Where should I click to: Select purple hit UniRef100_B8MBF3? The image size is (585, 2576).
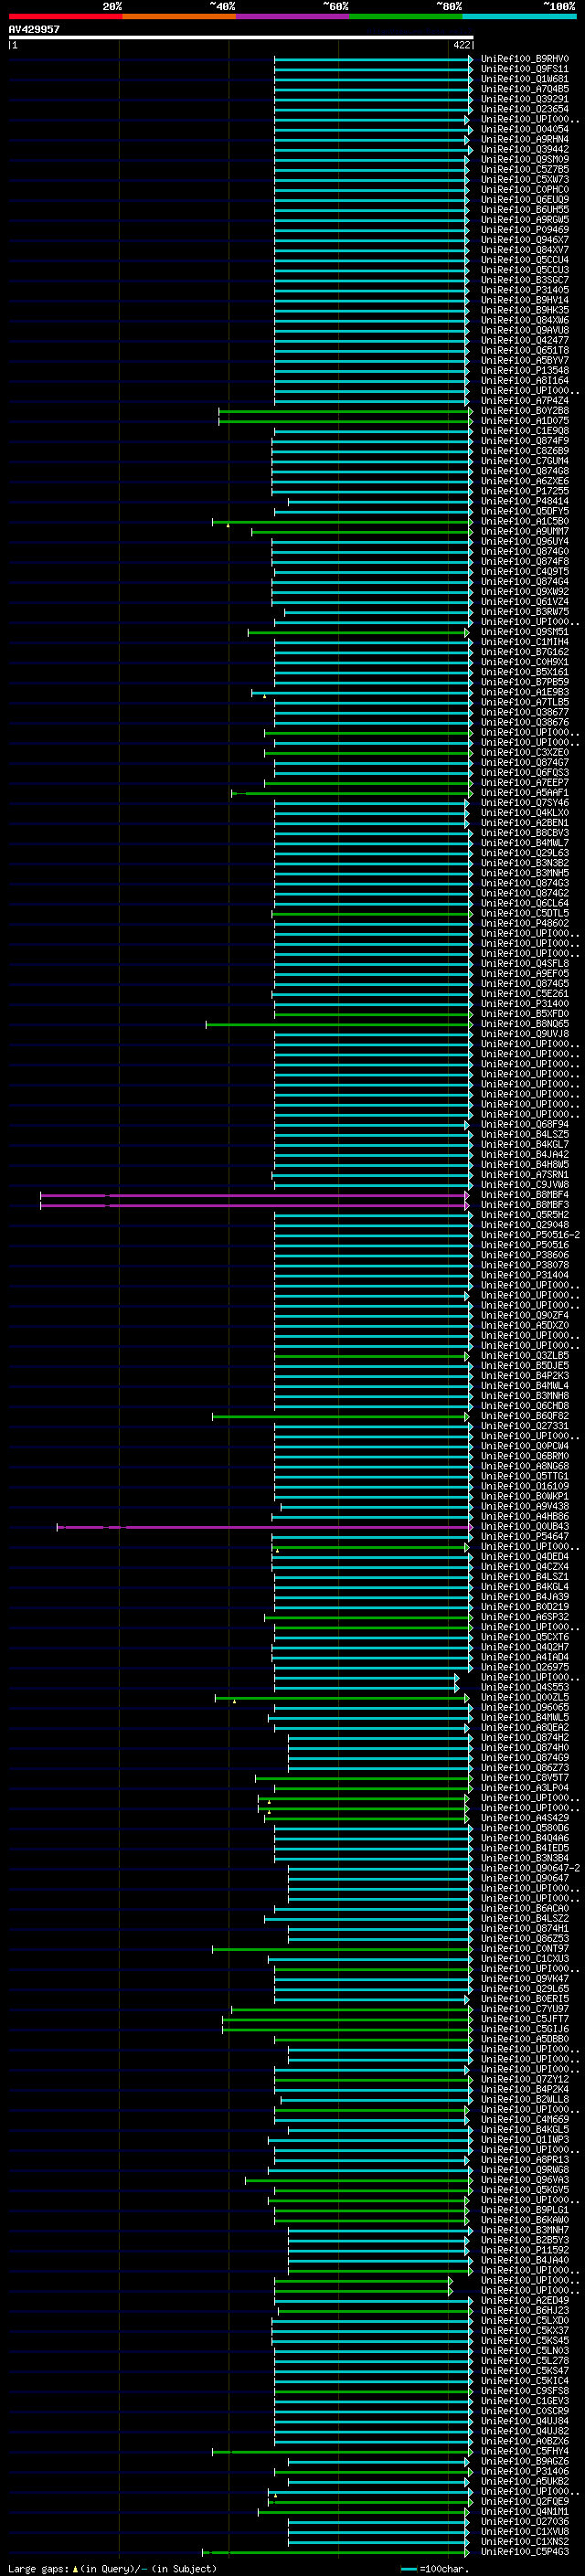tap(525, 1205)
